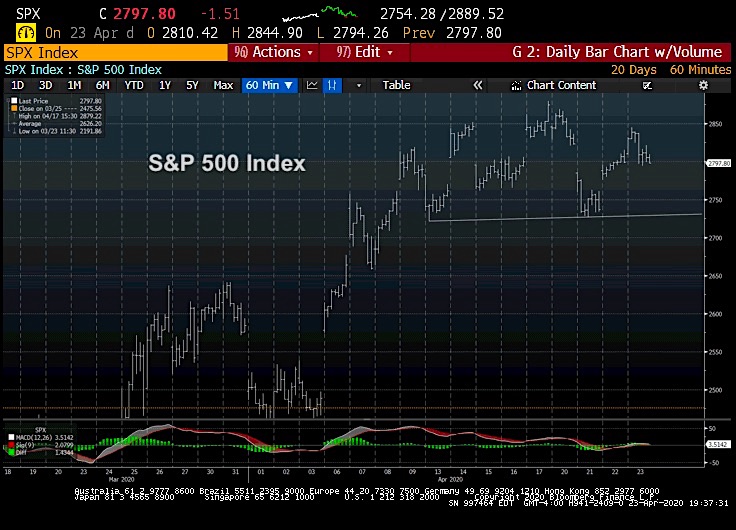Click the intraday sparkline mini chart

click(x=319, y=14)
